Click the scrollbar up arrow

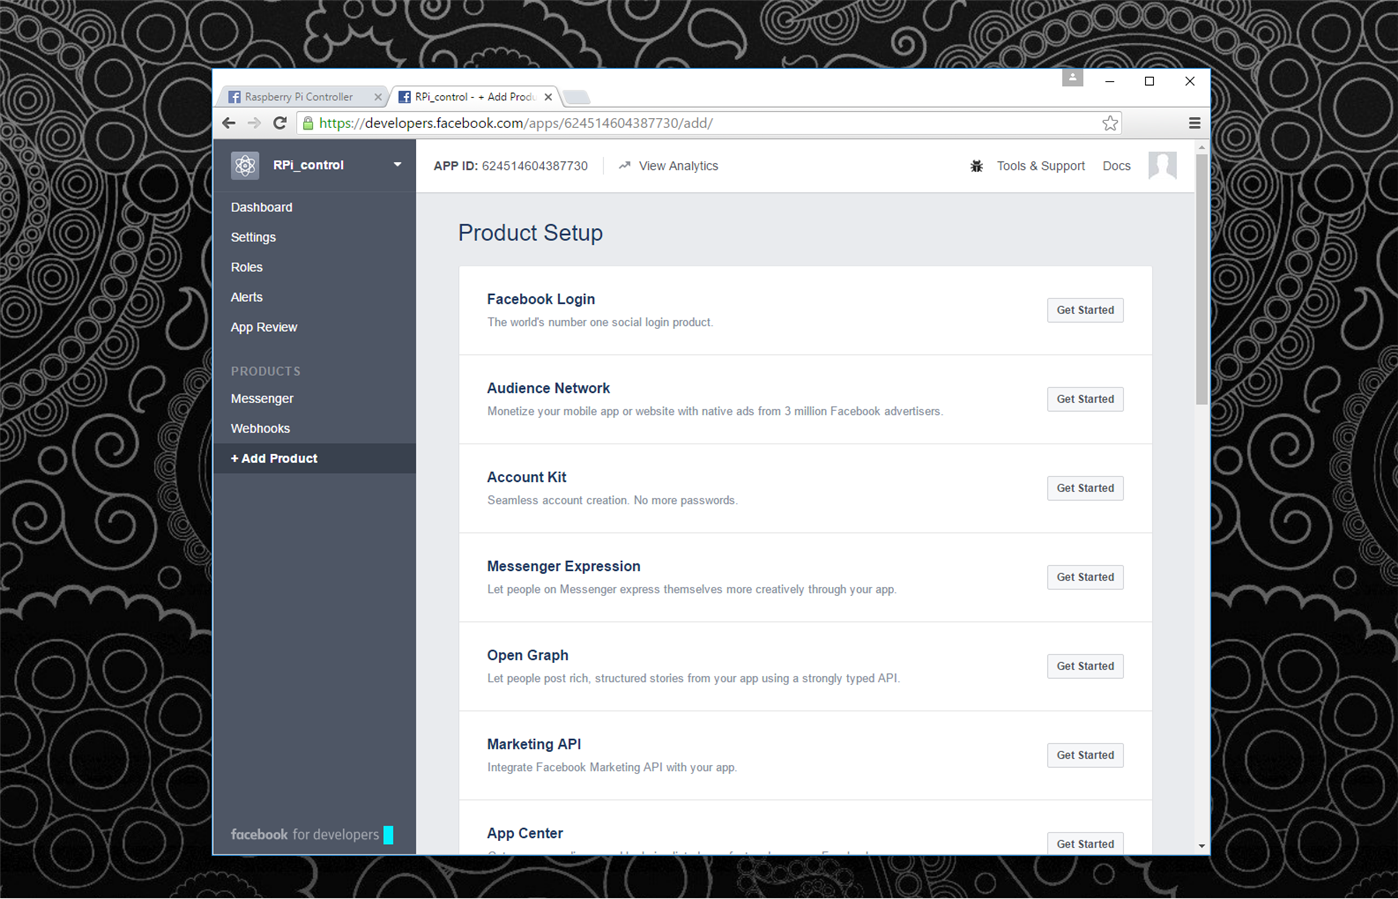1202,147
